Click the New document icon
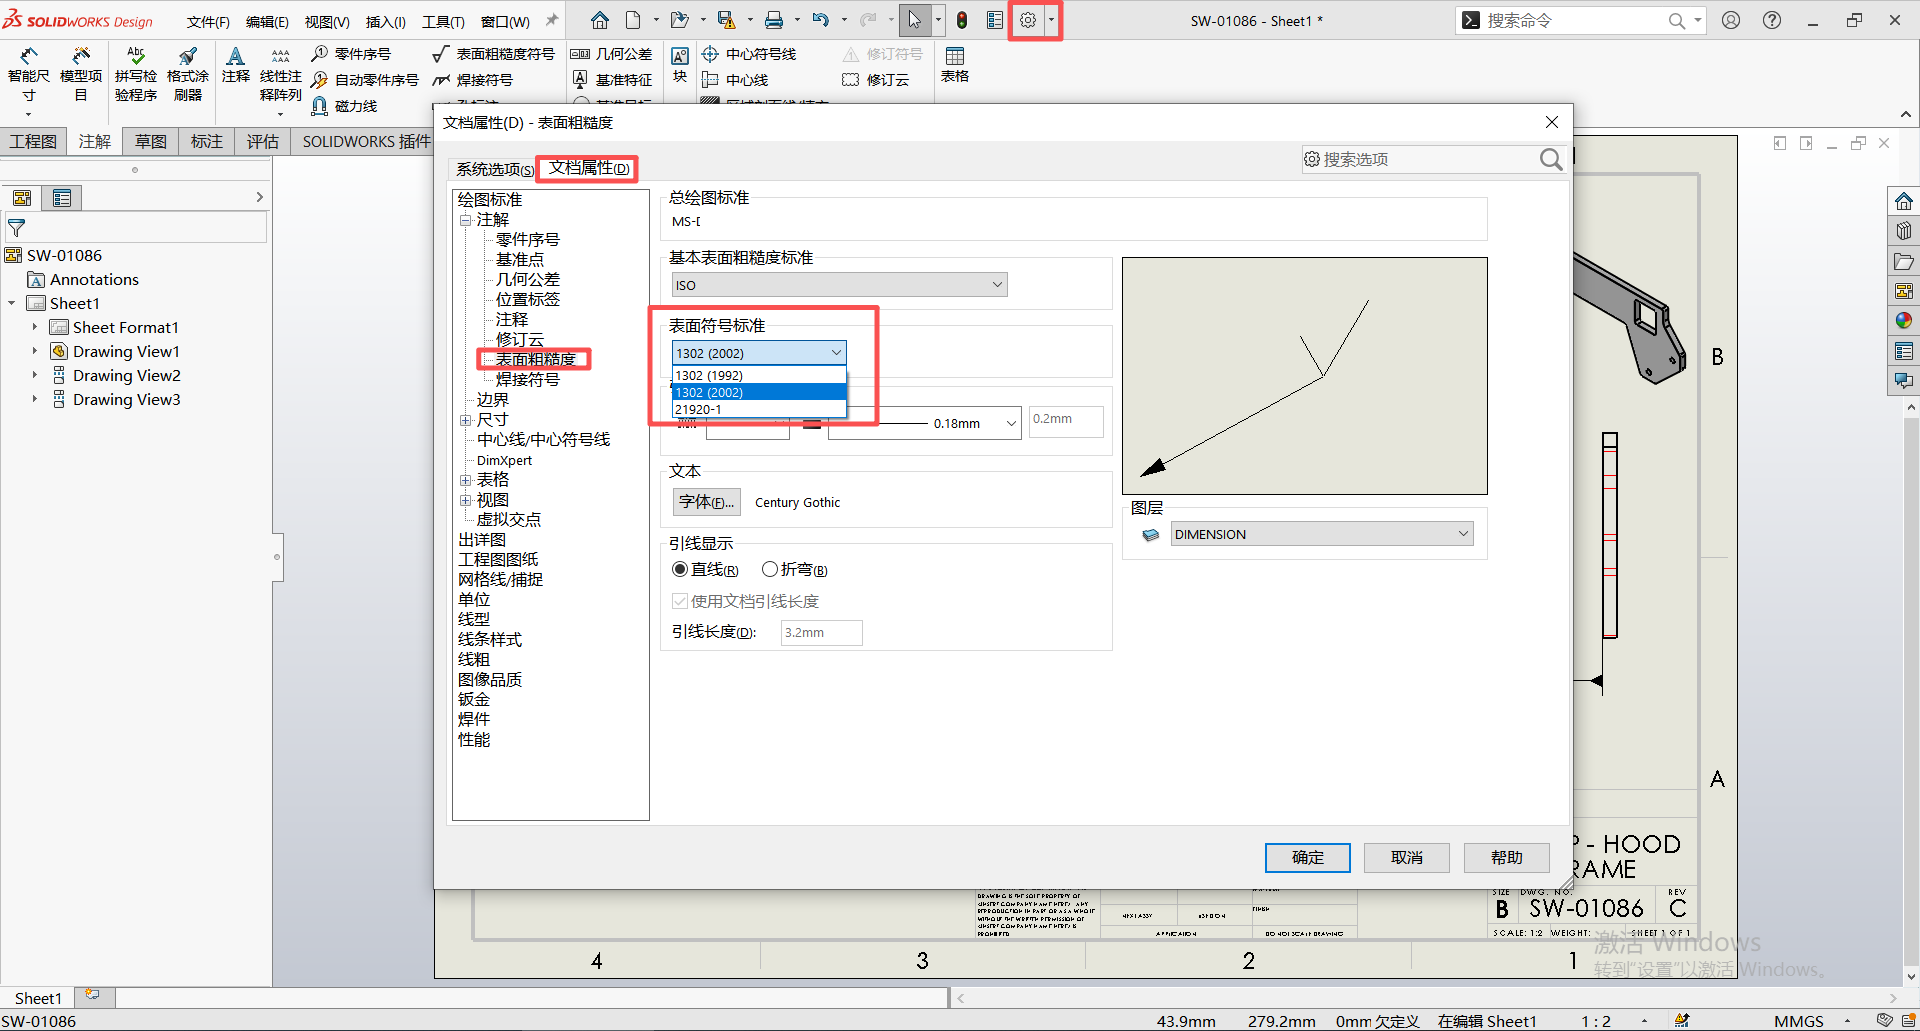This screenshot has width=1920, height=1031. [633, 20]
